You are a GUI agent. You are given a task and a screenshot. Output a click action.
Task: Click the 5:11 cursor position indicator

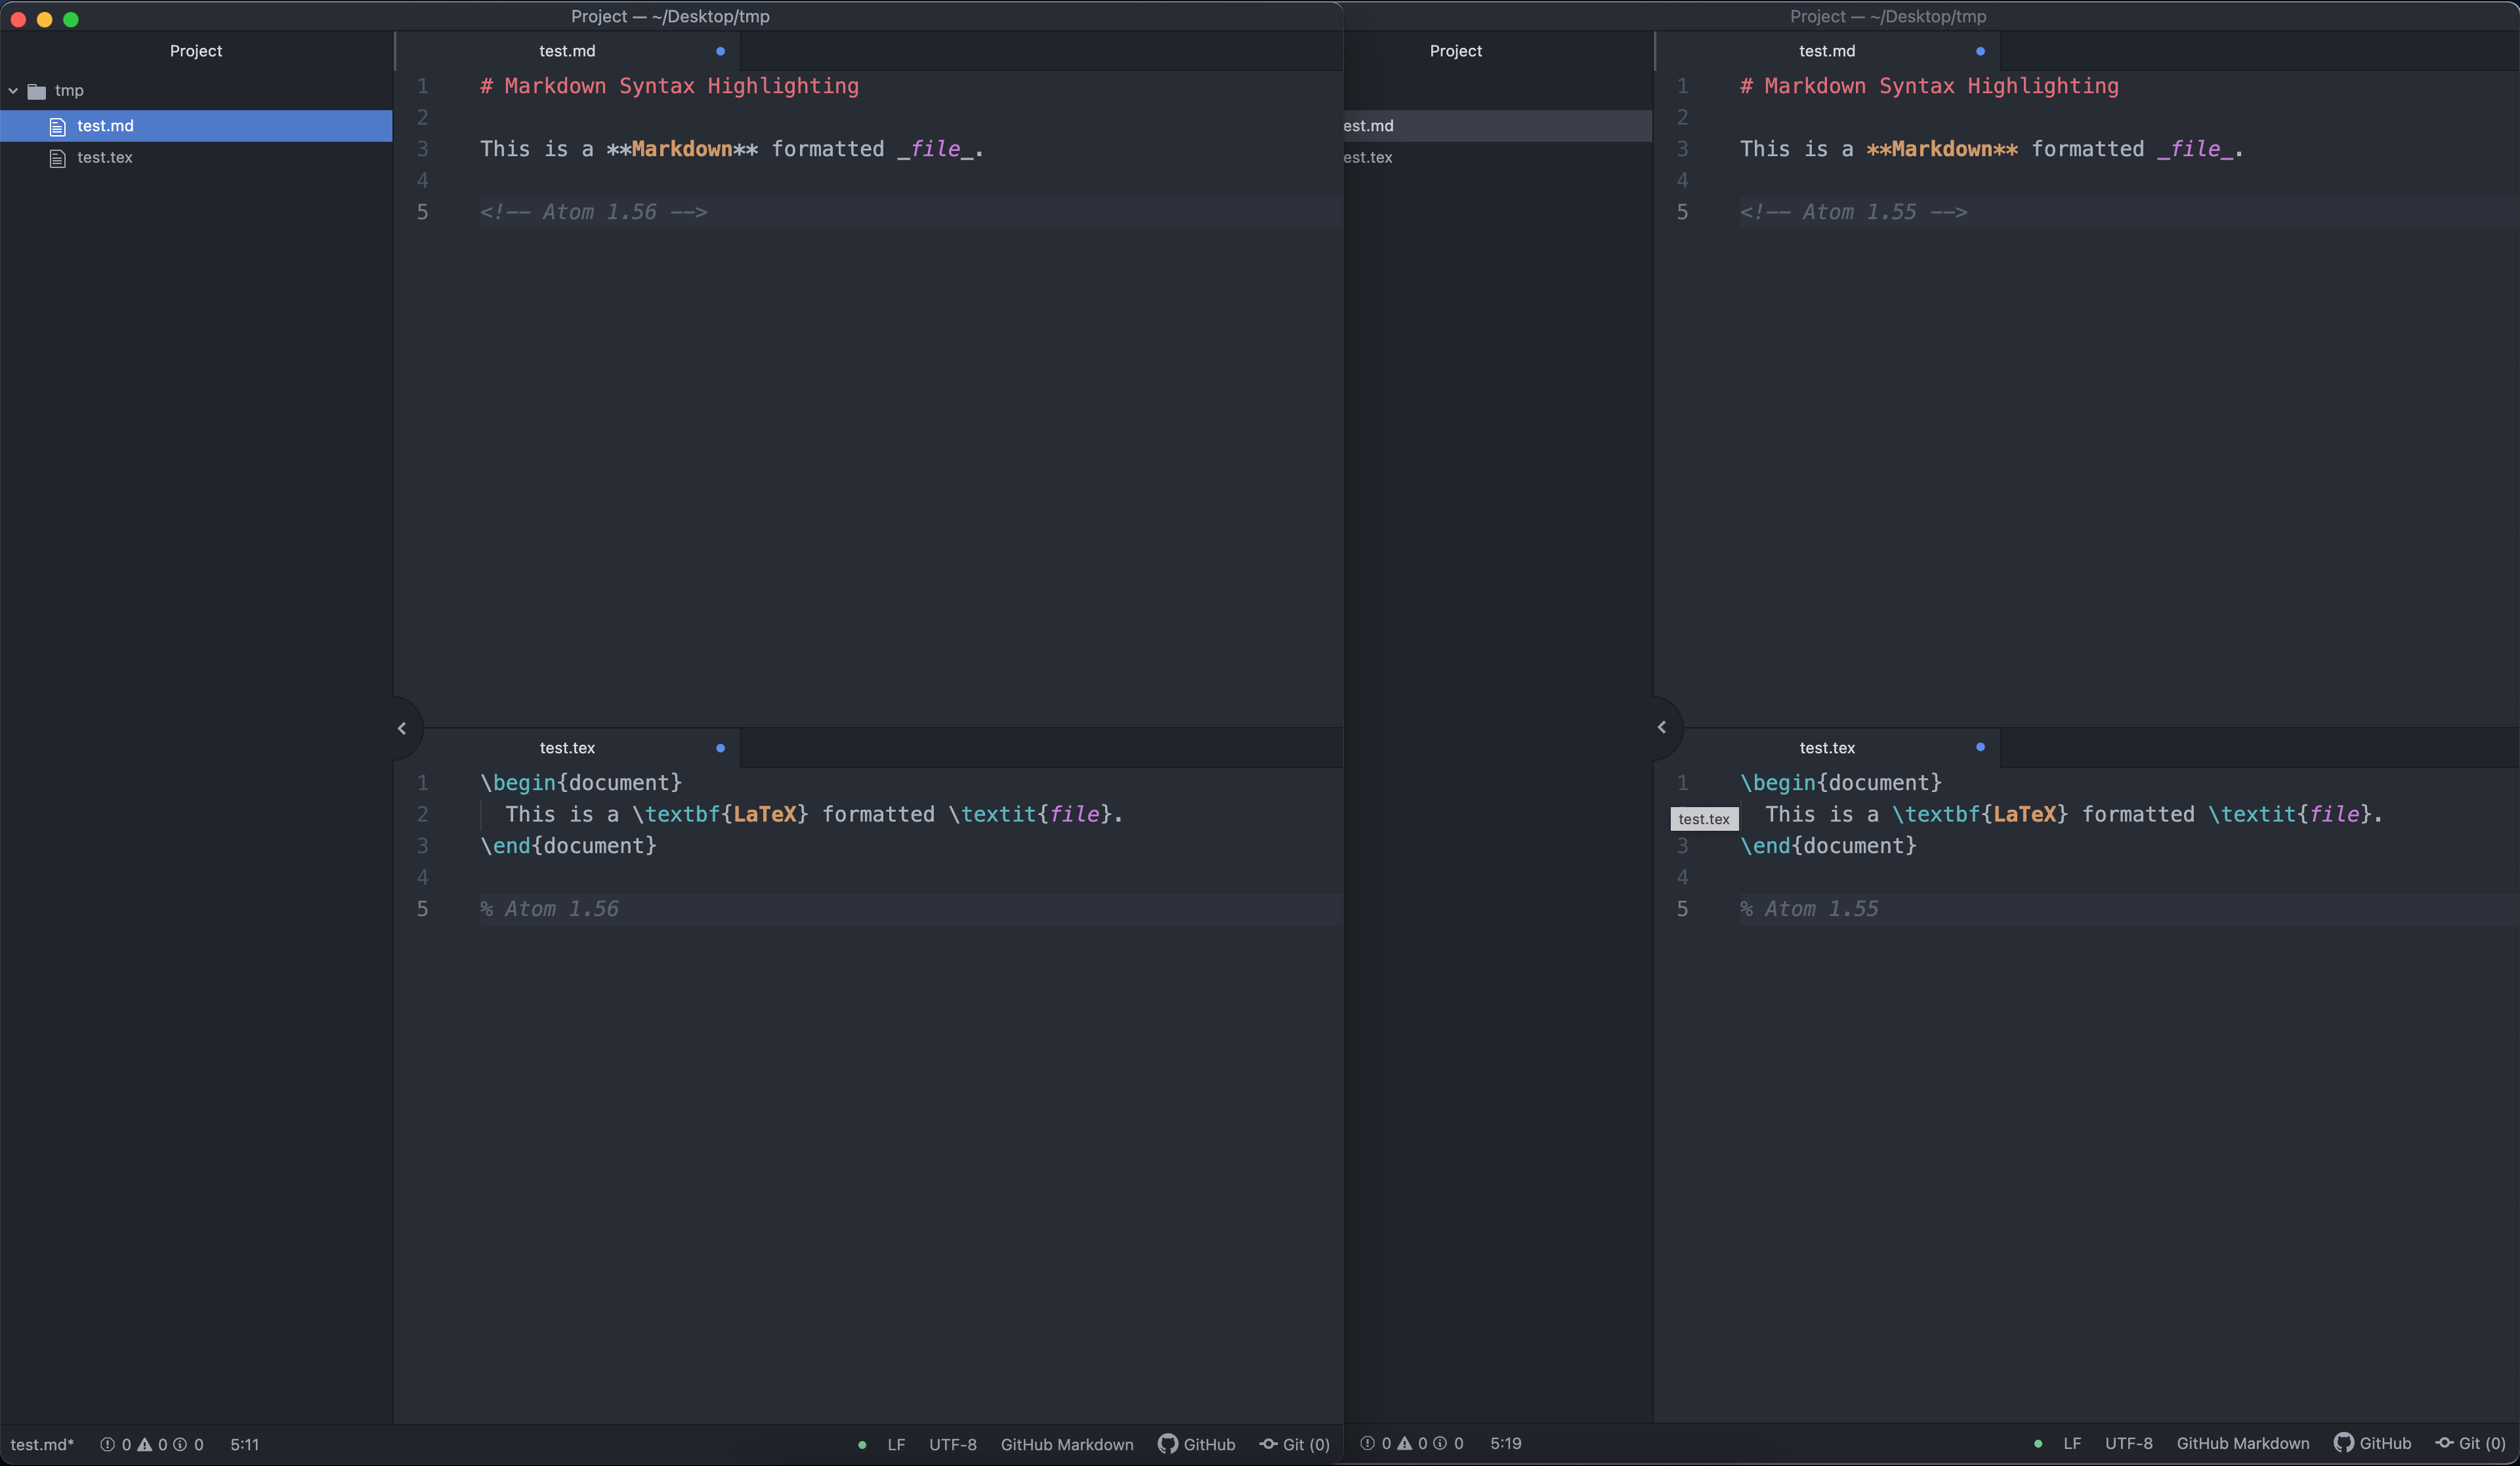(x=244, y=1444)
